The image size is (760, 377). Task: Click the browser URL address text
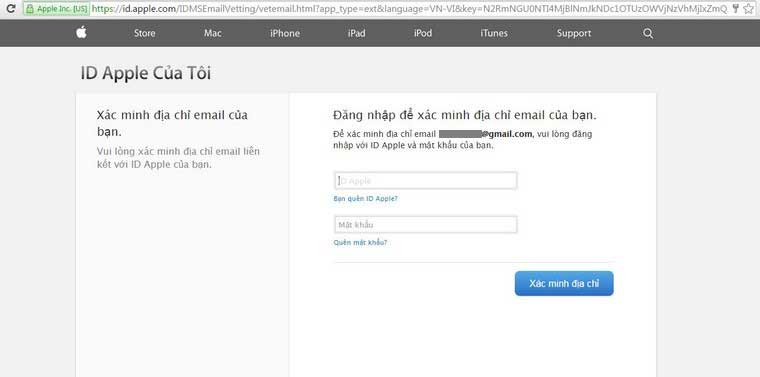pyautogui.click(x=409, y=8)
